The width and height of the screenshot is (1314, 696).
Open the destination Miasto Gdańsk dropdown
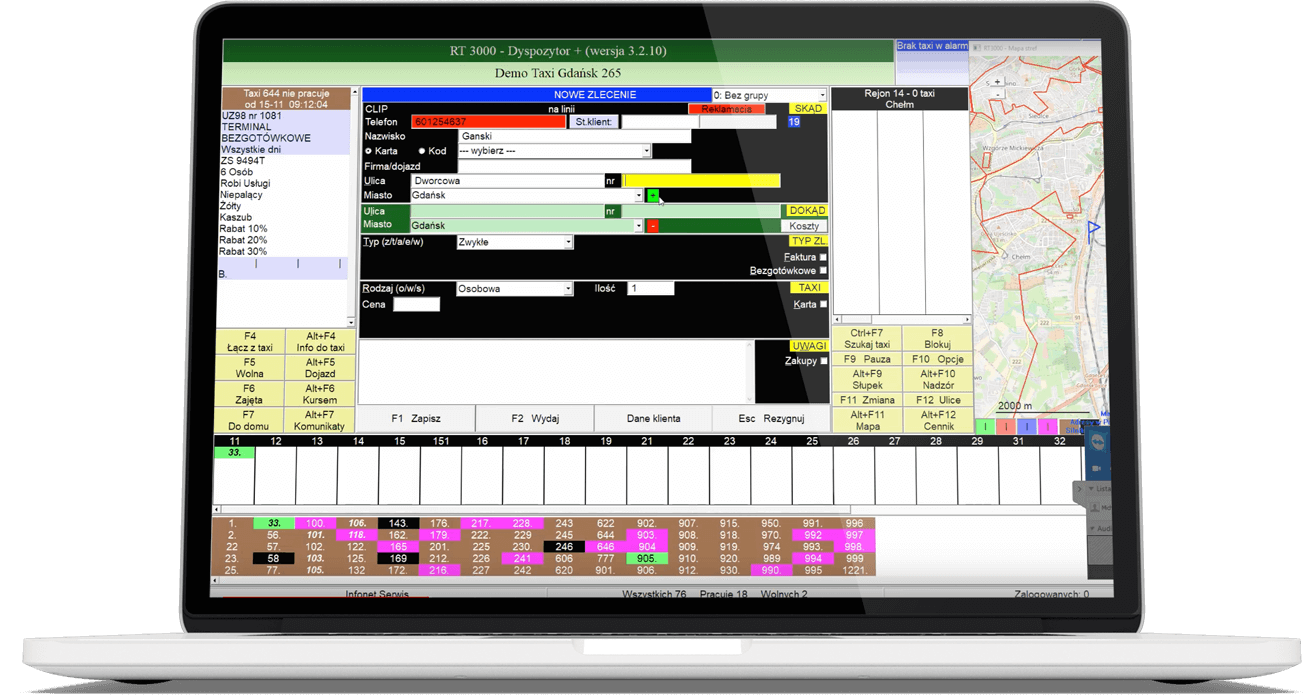click(x=526, y=226)
